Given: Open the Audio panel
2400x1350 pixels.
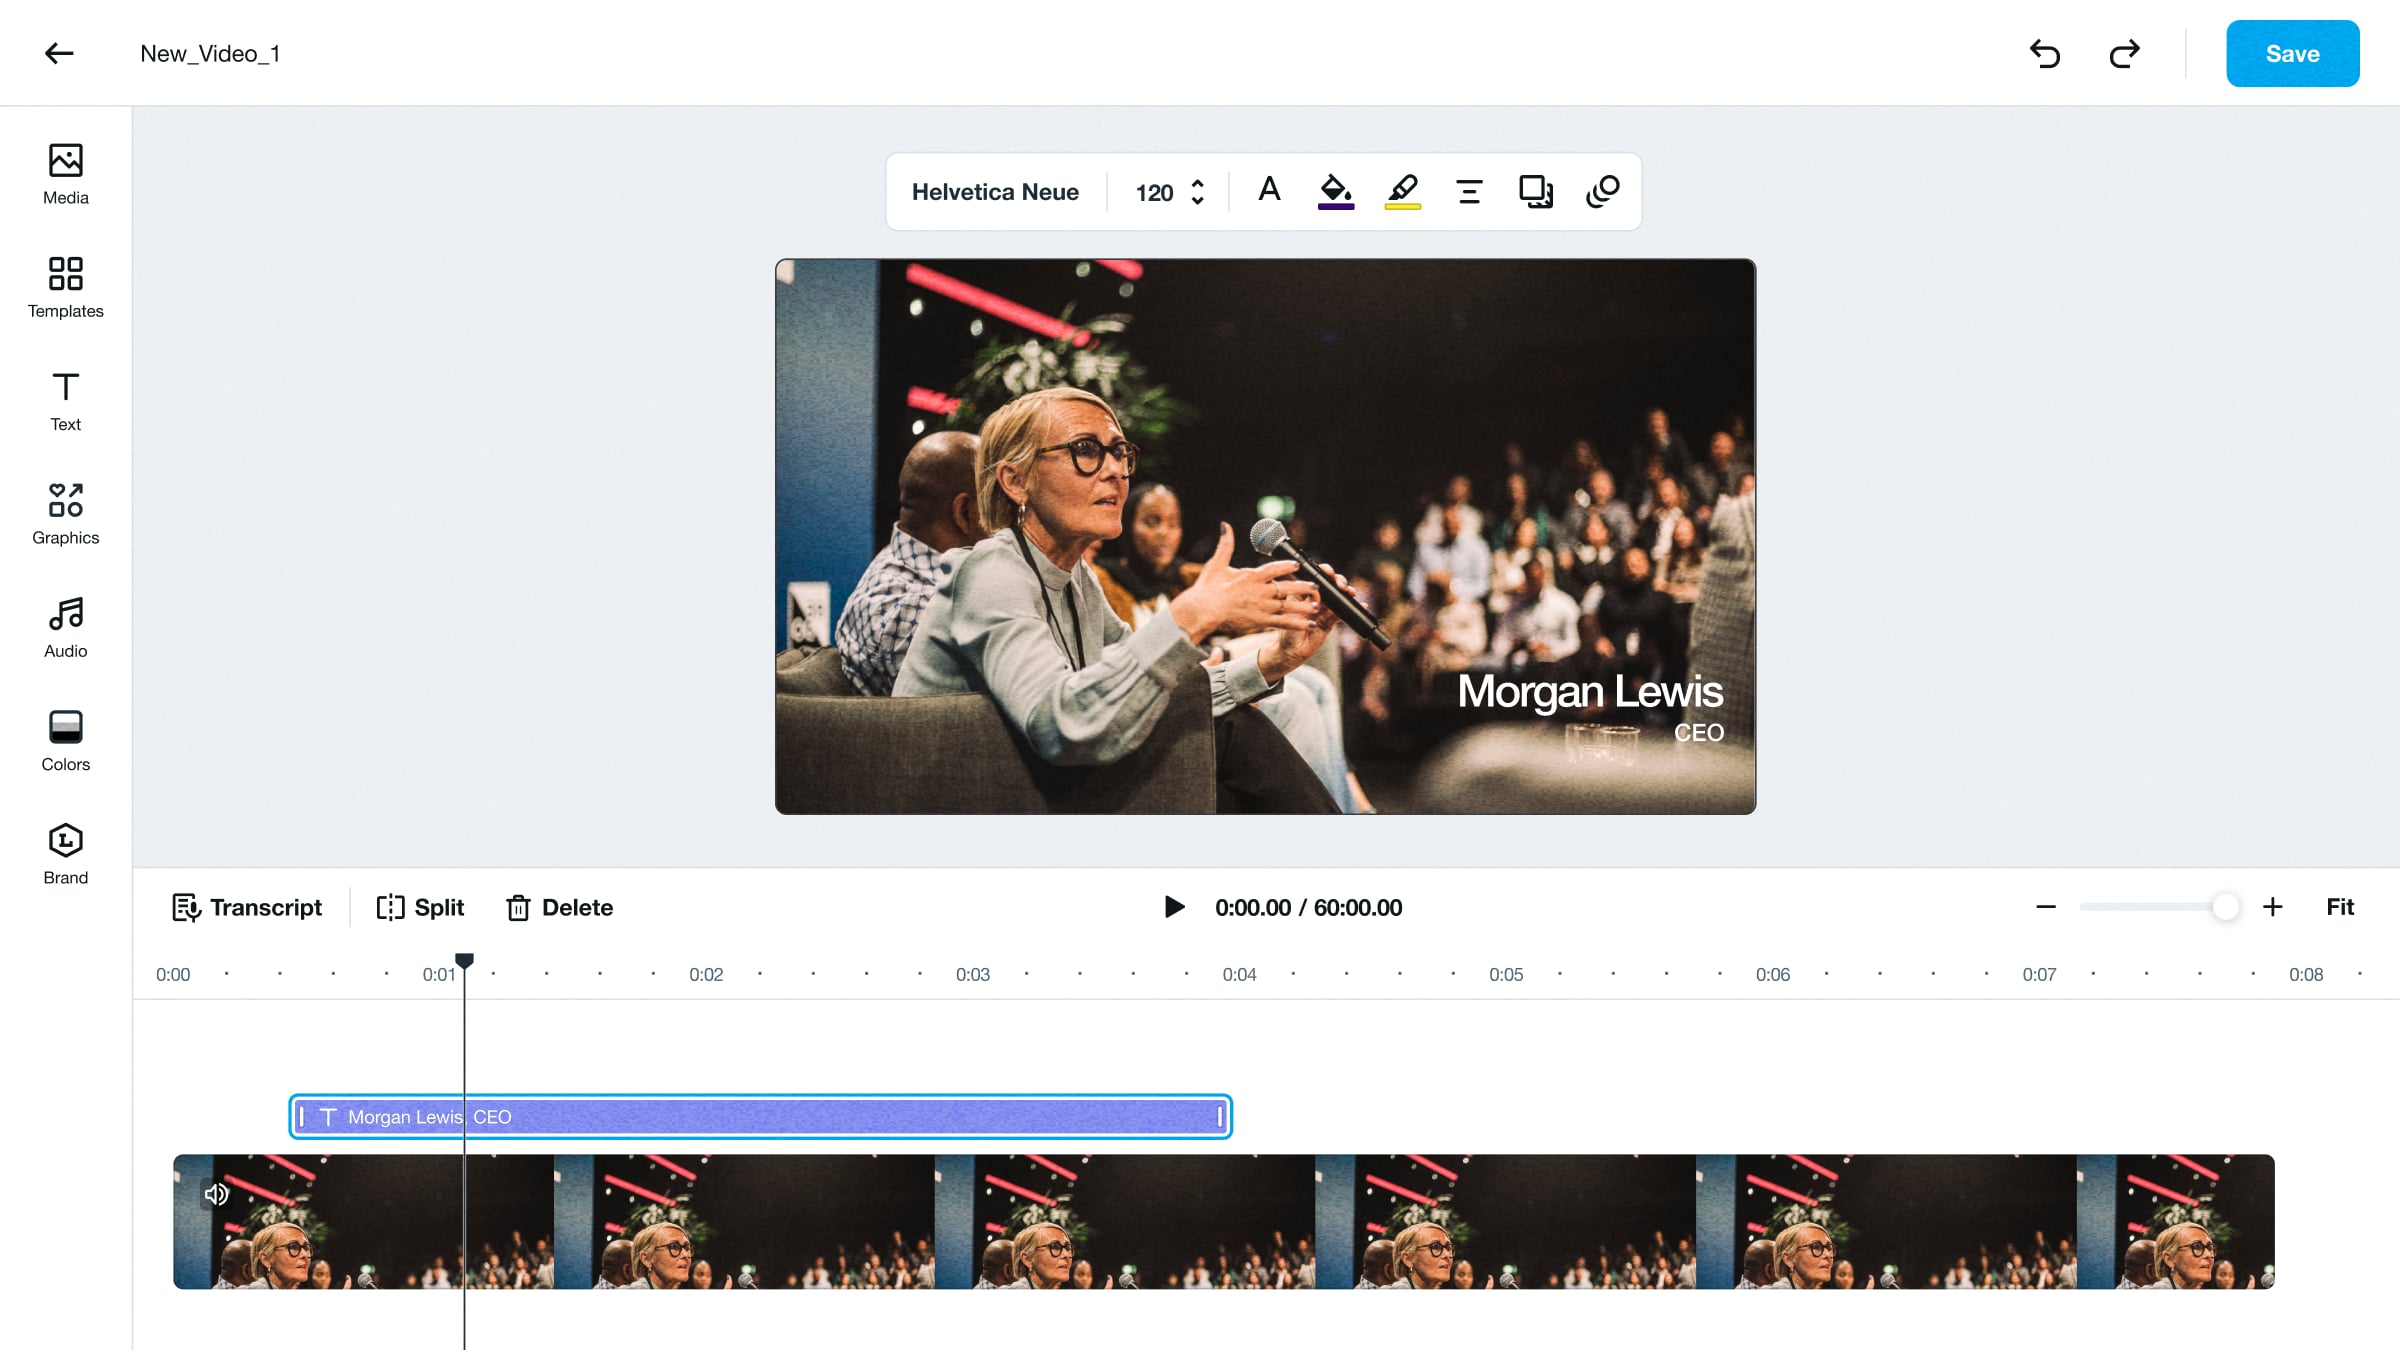Looking at the screenshot, I should (x=65, y=627).
